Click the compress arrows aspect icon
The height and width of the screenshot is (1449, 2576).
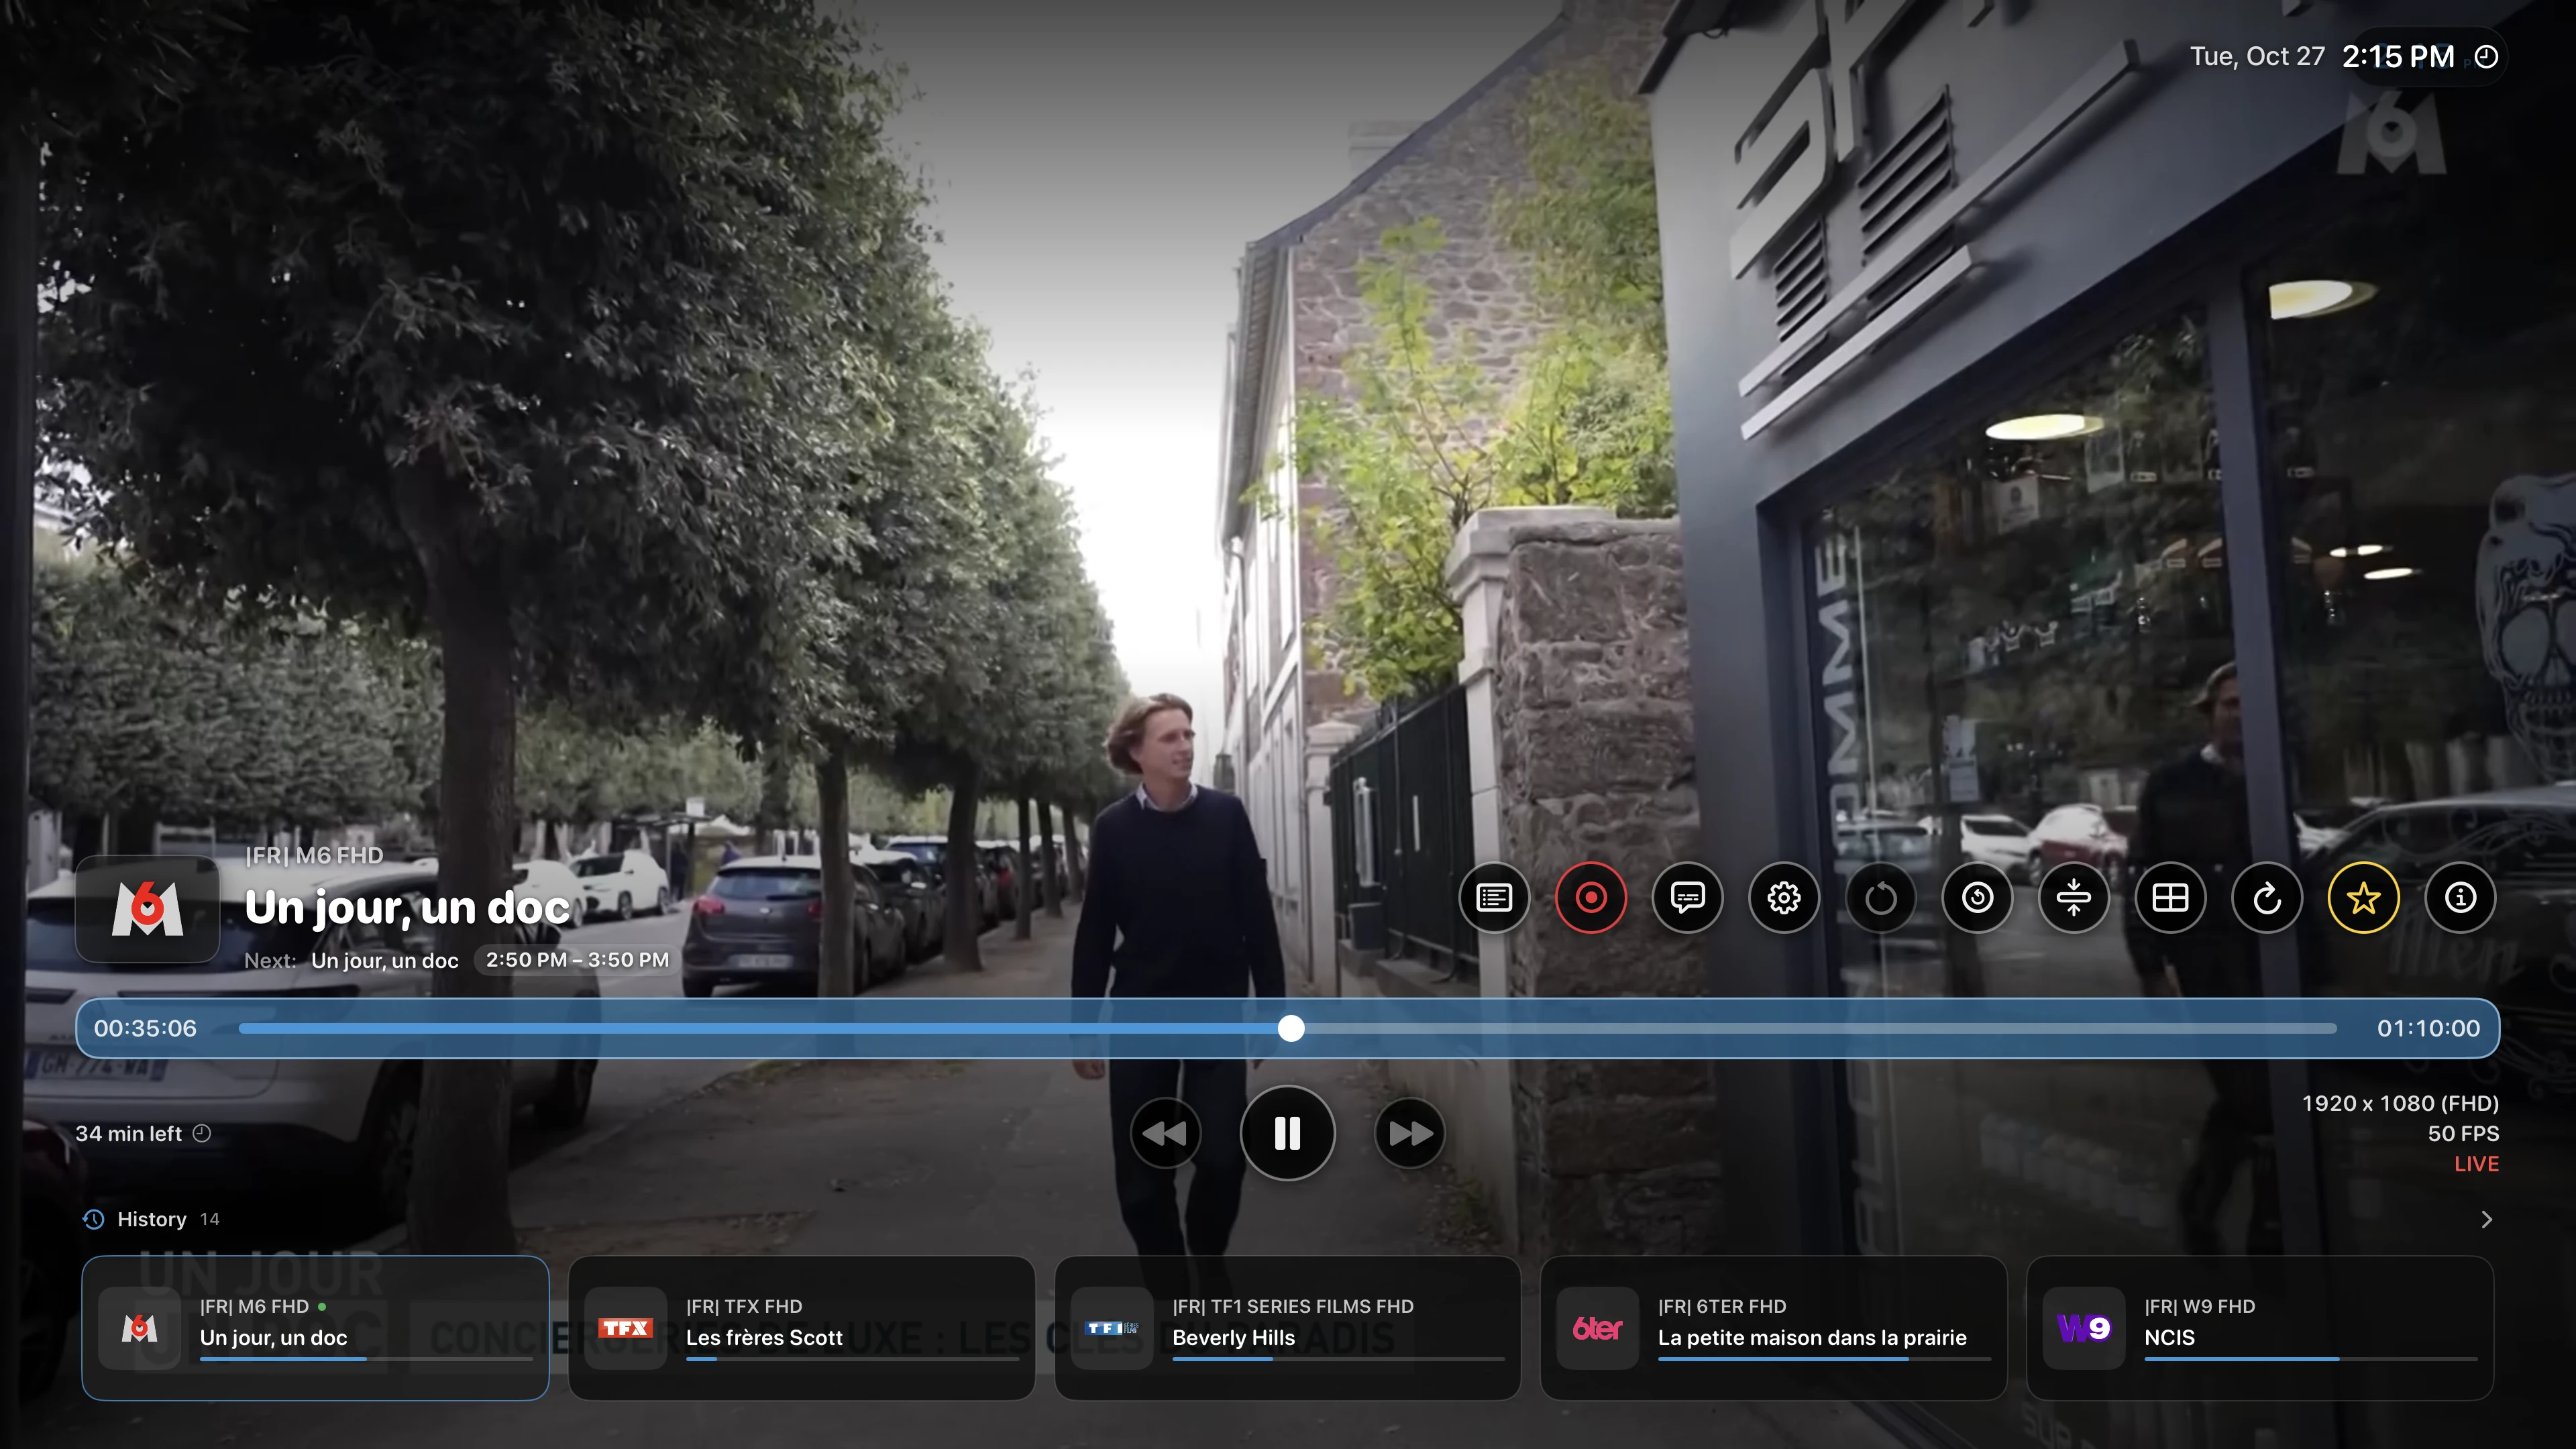2074,898
